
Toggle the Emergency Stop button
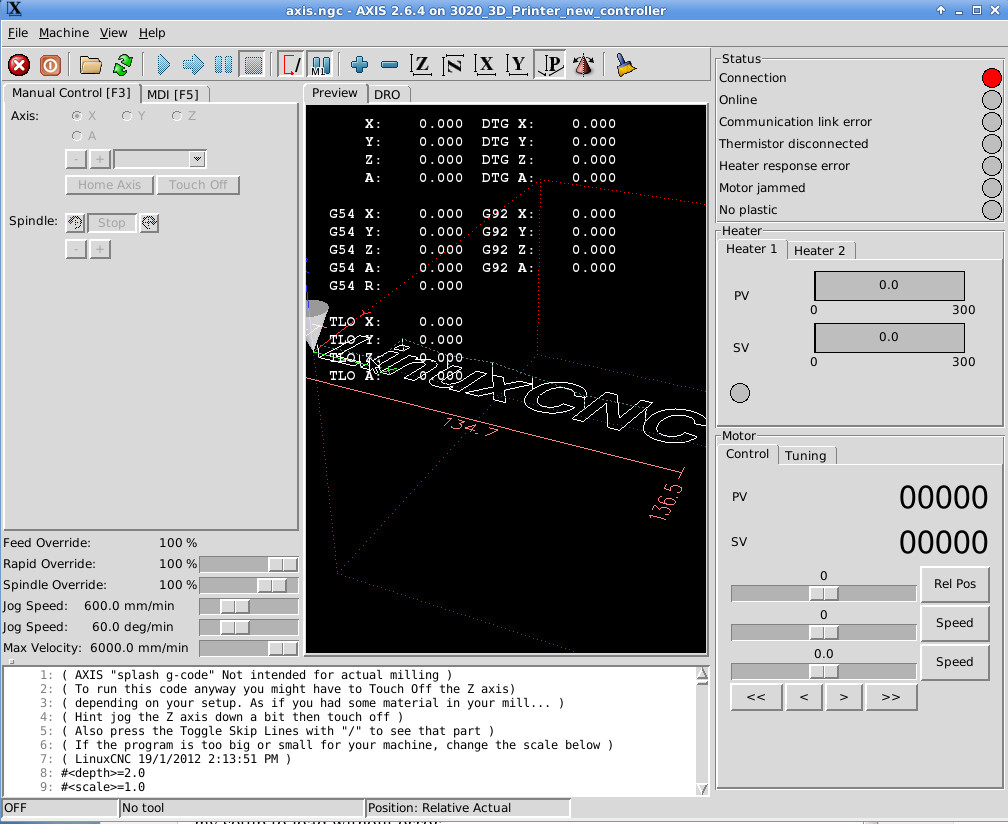click(19, 65)
